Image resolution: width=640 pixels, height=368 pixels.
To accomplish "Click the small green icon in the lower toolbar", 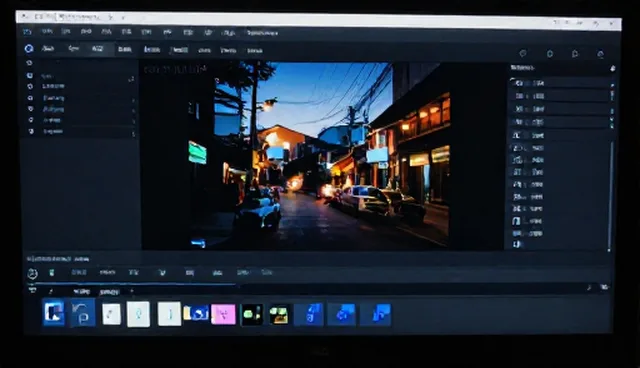I will pyautogui.click(x=51, y=273).
